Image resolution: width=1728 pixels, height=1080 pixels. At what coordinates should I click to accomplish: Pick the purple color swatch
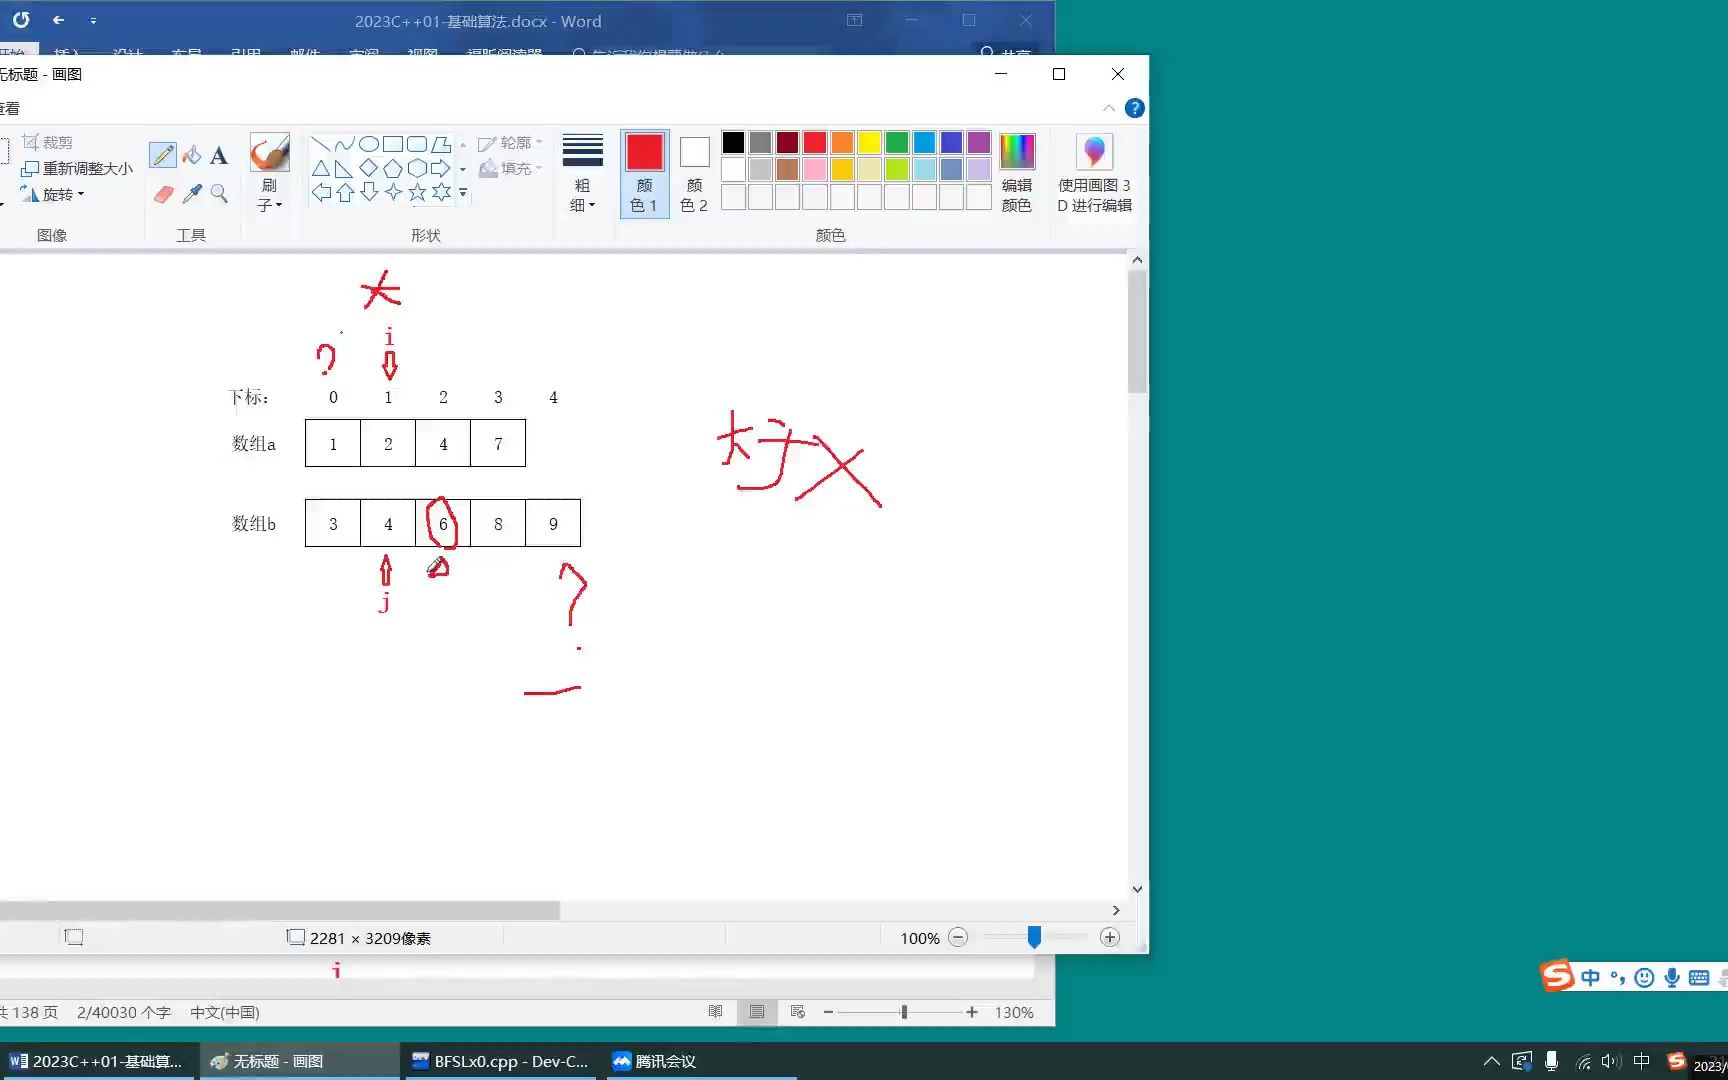[x=979, y=143]
